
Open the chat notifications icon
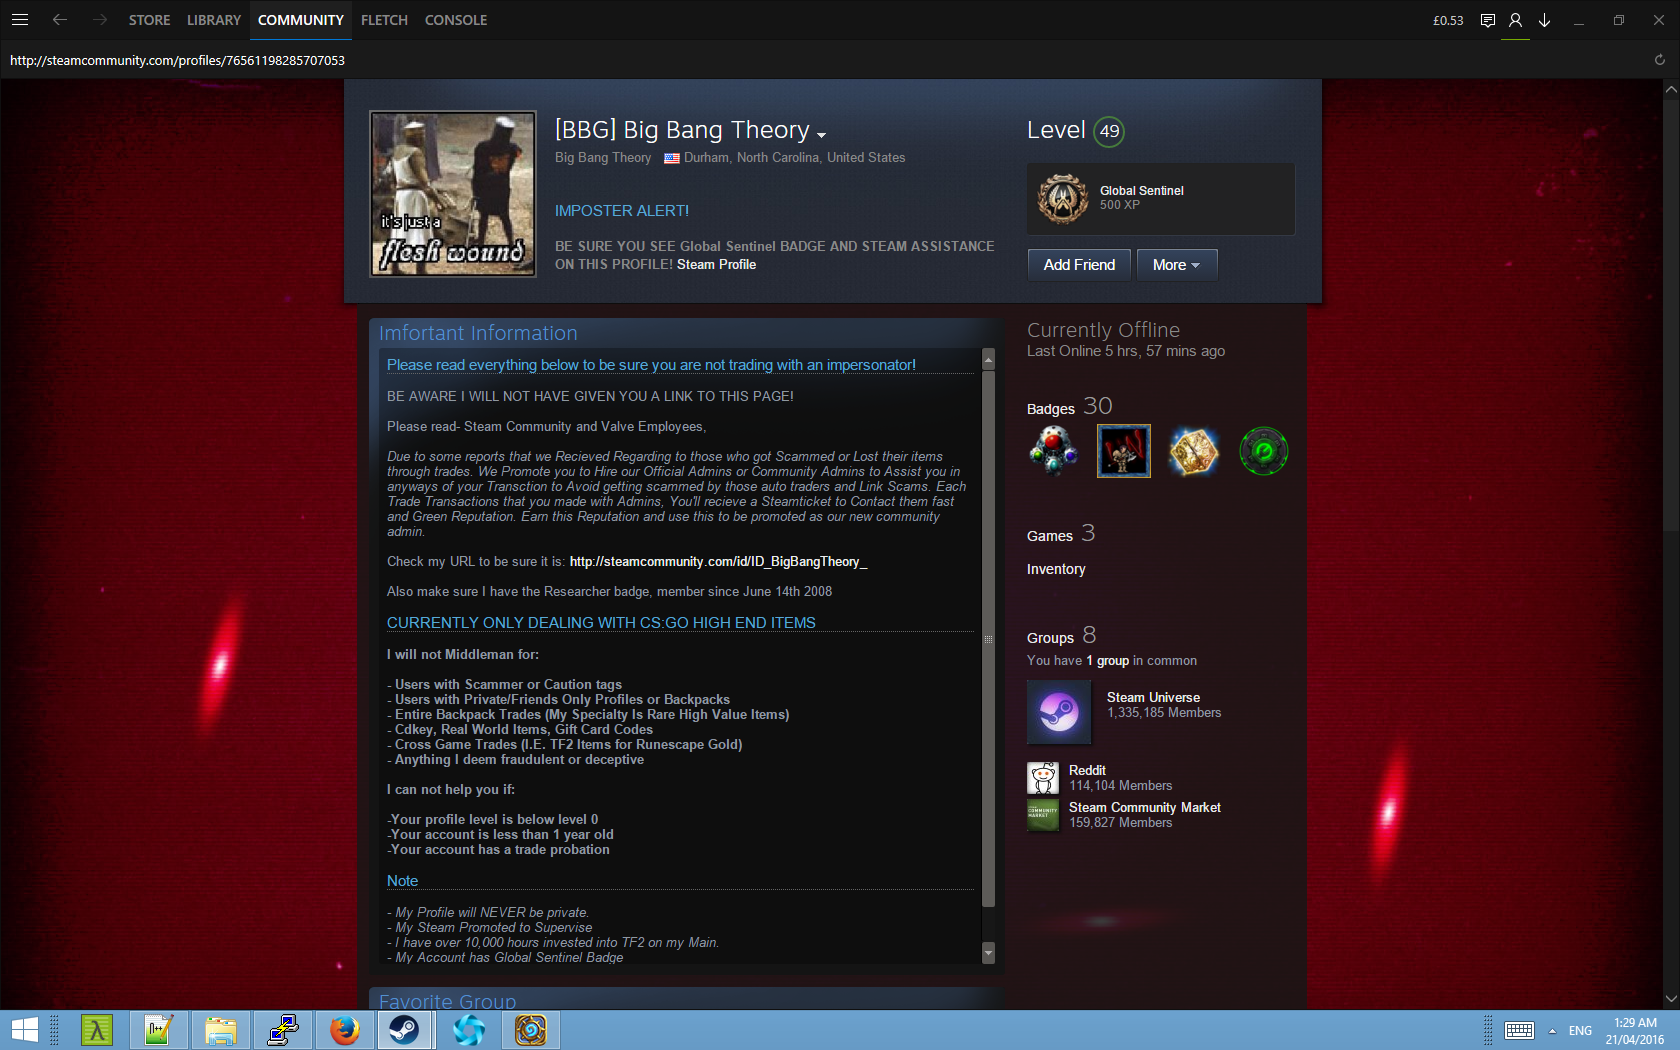(x=1488, y=20)
